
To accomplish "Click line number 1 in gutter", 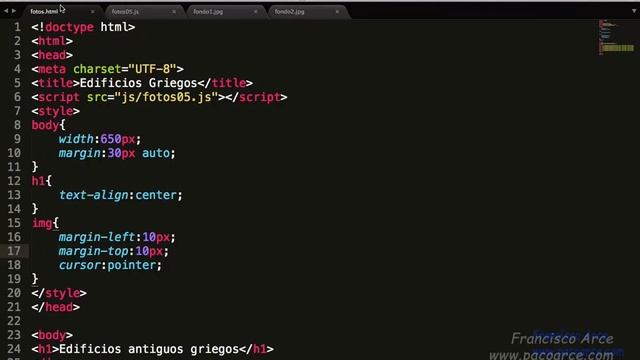I will point(17,27).
